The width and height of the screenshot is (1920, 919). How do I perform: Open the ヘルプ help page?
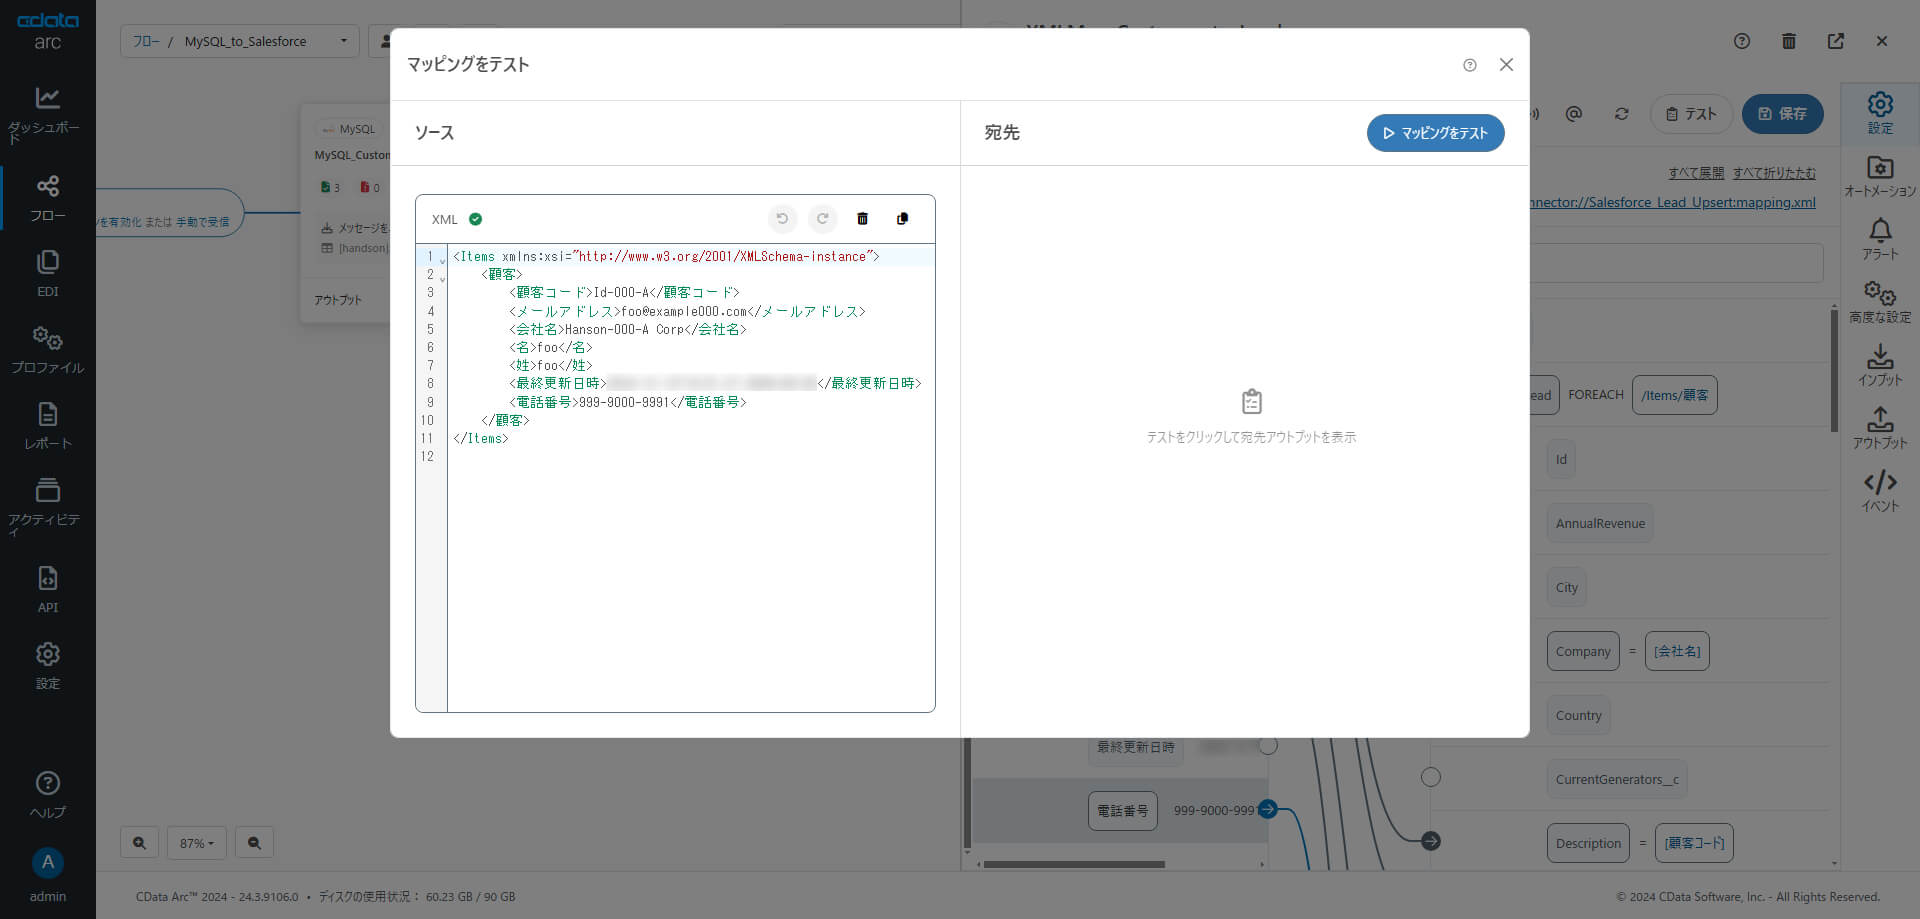point(47,795)
